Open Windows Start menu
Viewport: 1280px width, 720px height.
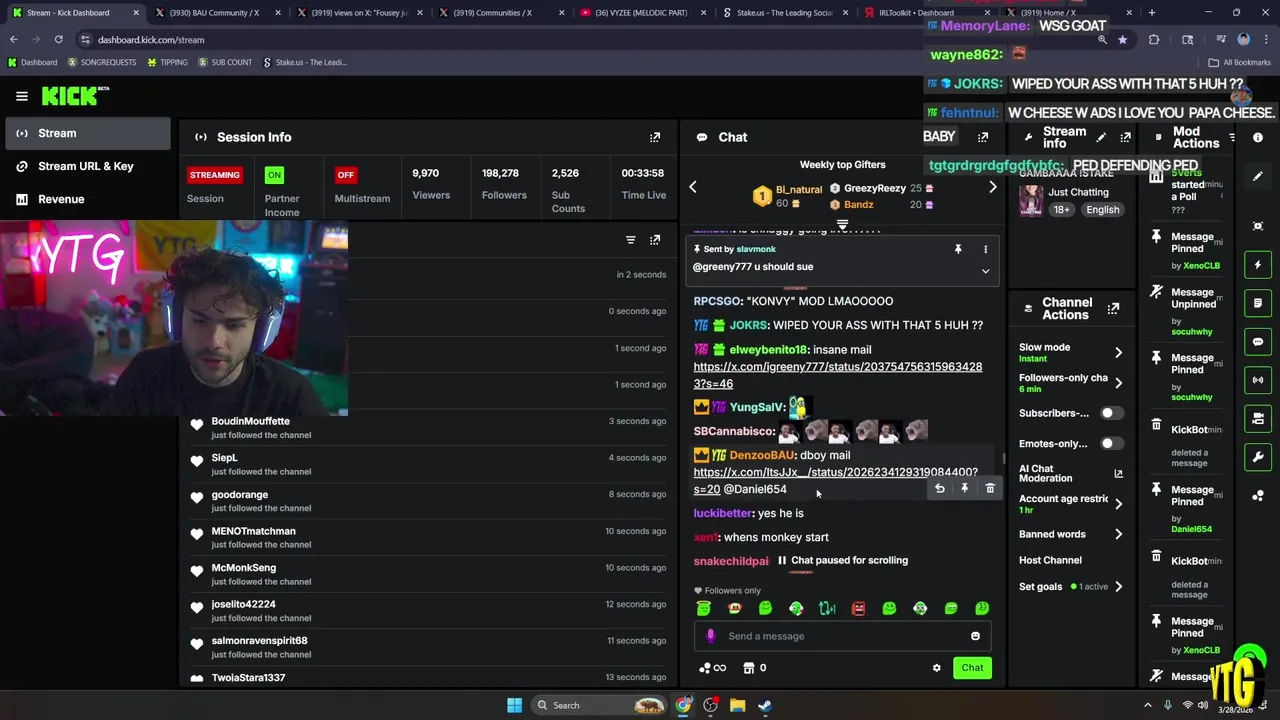click(x=514, y=705)
